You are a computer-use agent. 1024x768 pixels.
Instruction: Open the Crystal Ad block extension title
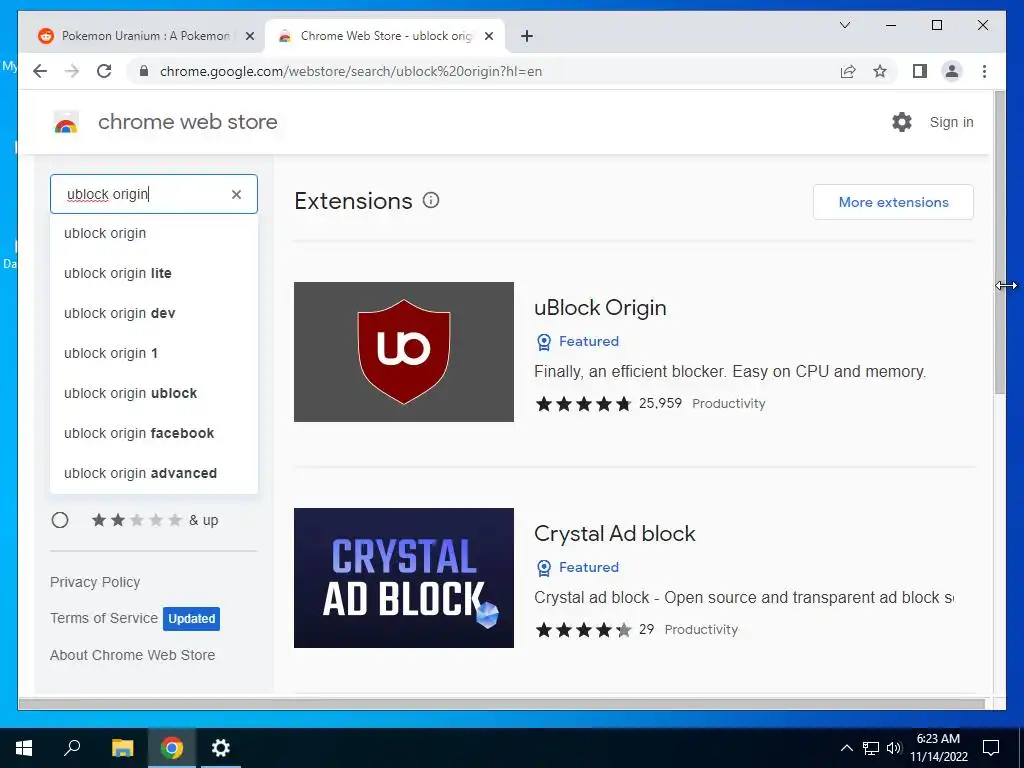point(615,534)
